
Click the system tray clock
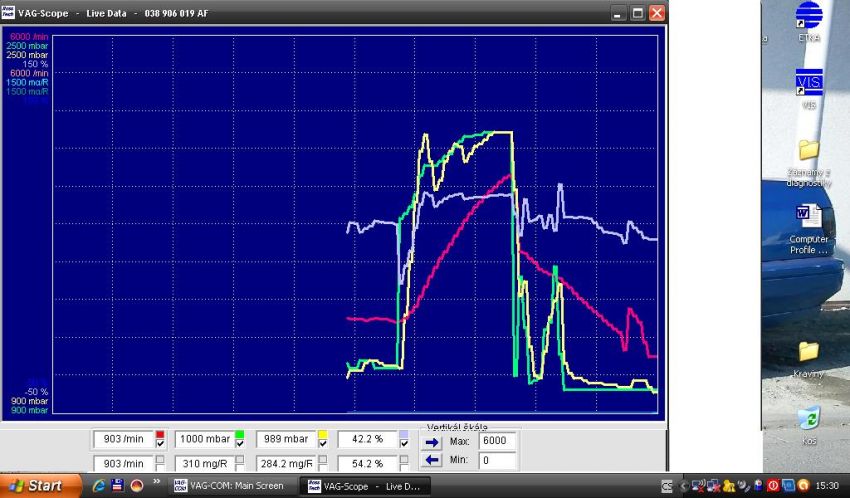click(x=827, y=486)
